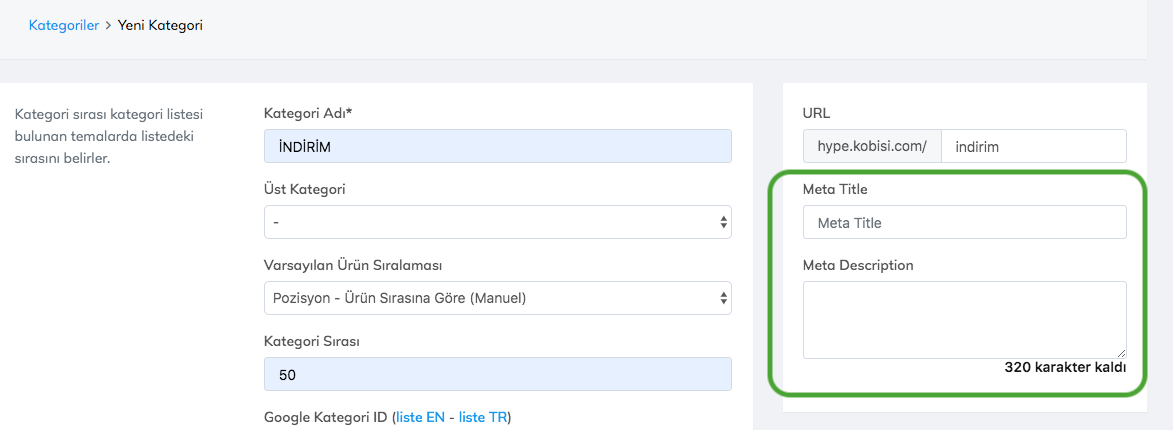Click the breadcrumb chevron separator

[108, 25]
